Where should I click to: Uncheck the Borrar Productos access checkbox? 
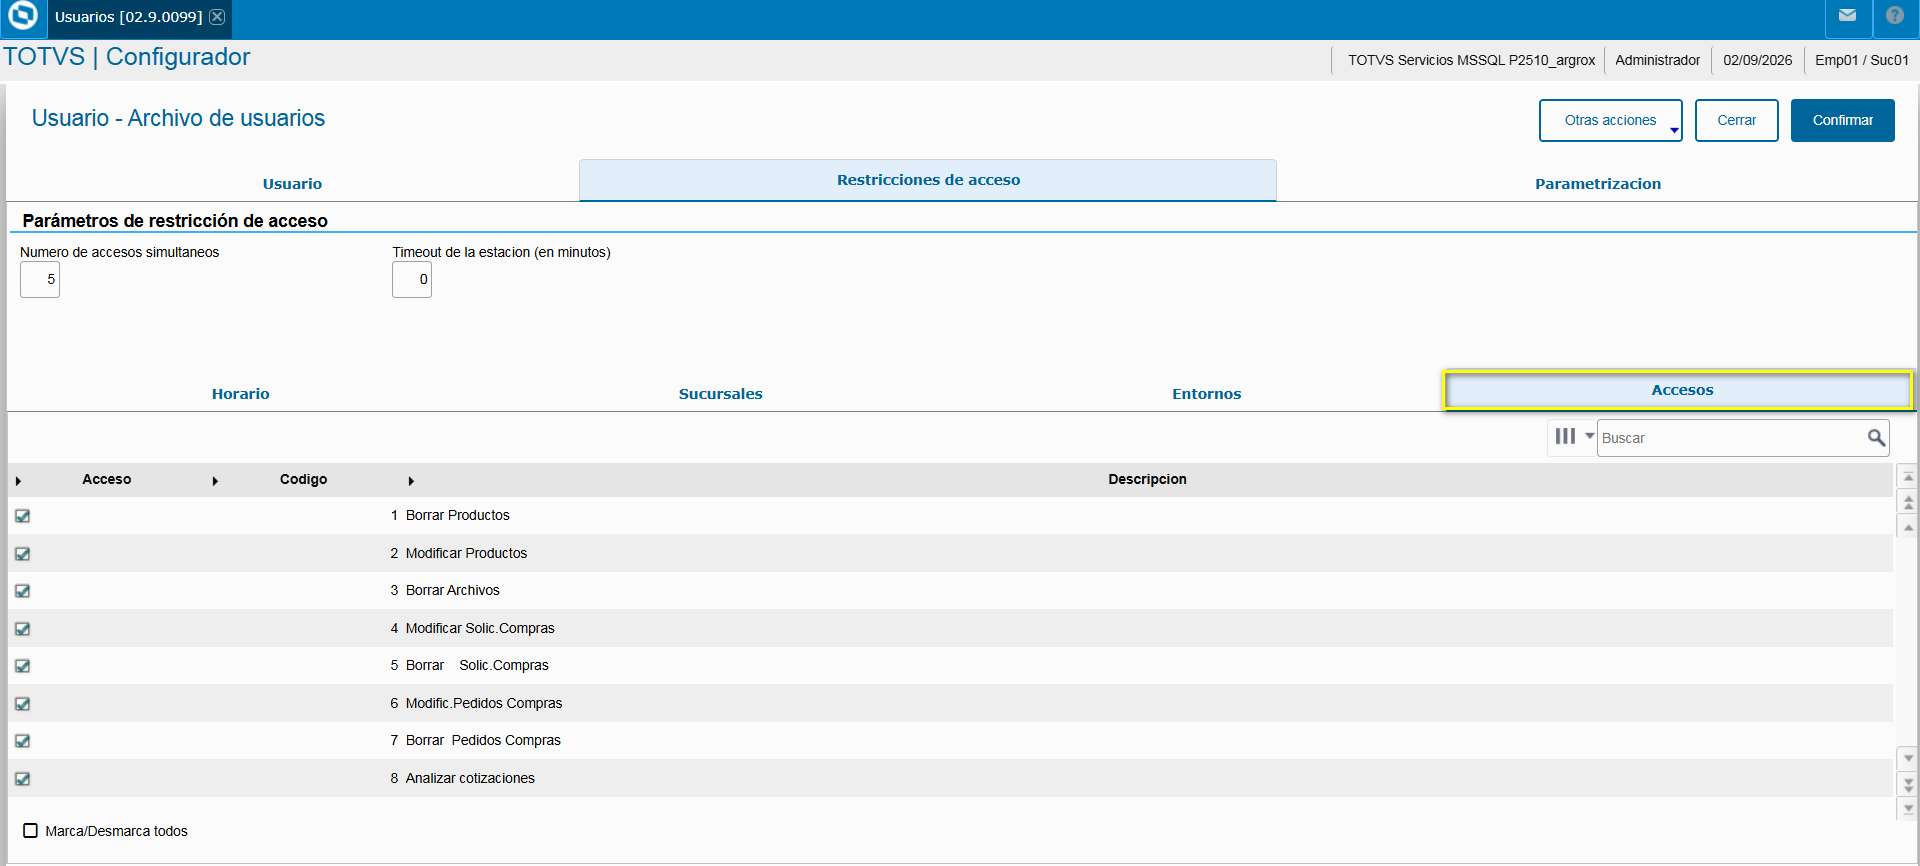[x=22, y=516]
